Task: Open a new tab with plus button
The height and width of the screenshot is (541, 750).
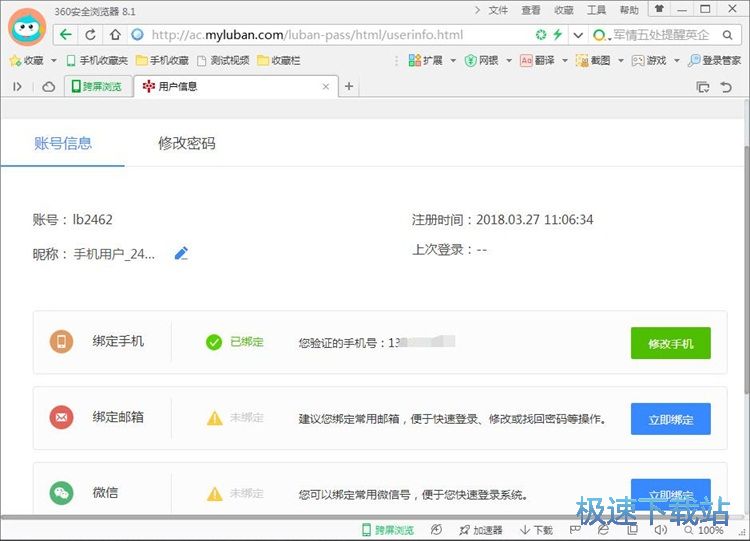Action: click(x=349, y=86)
